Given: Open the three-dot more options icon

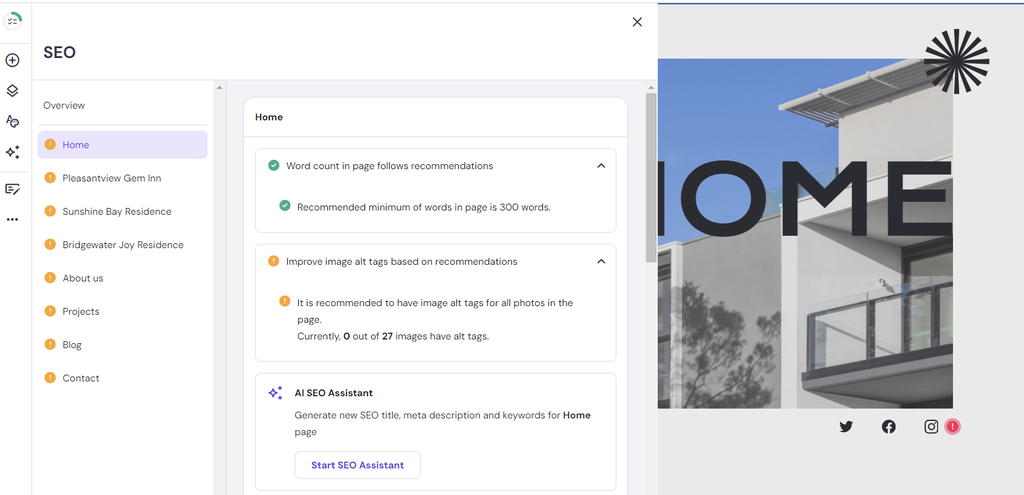Looking at the screenshot, I should (x=12, y=219).
